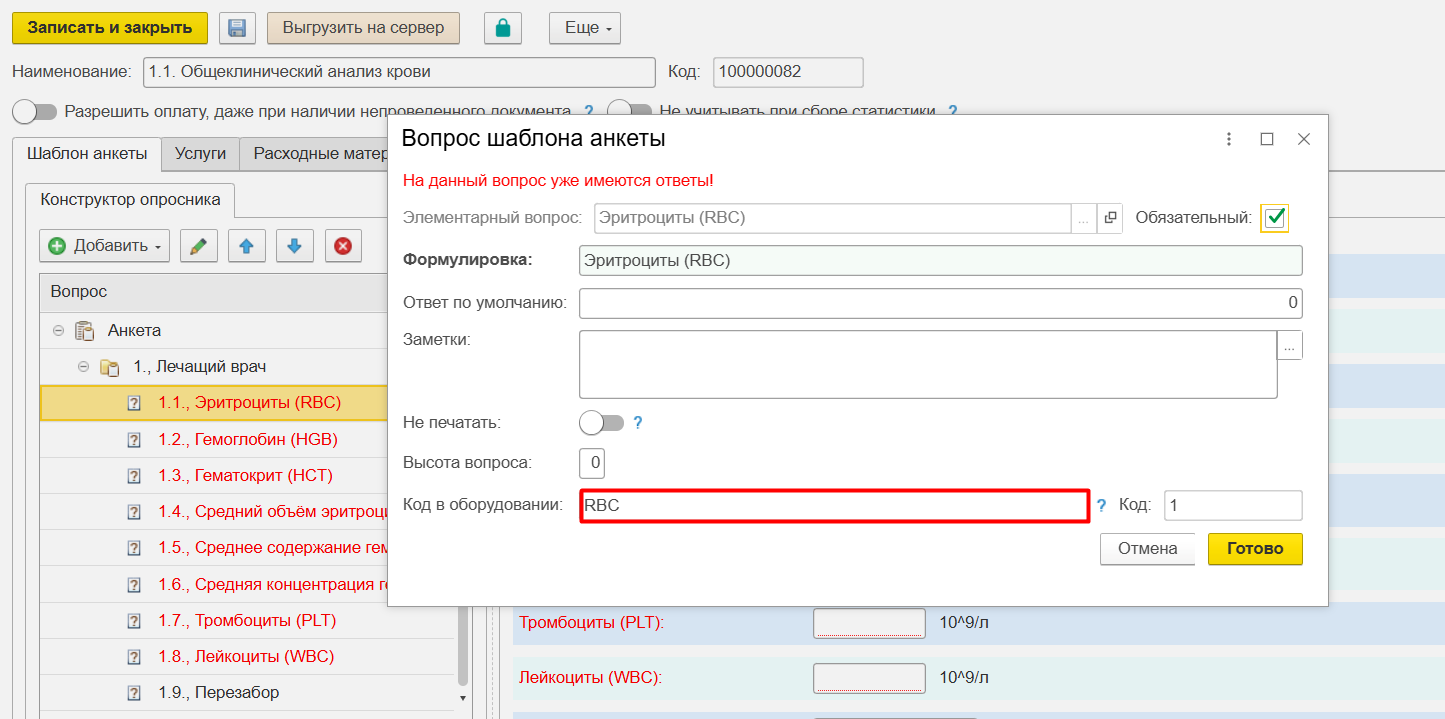Uncheck the Обязательный checkbox
The width and height of the screenshot is (1445, 719).
click(1274, 218)
